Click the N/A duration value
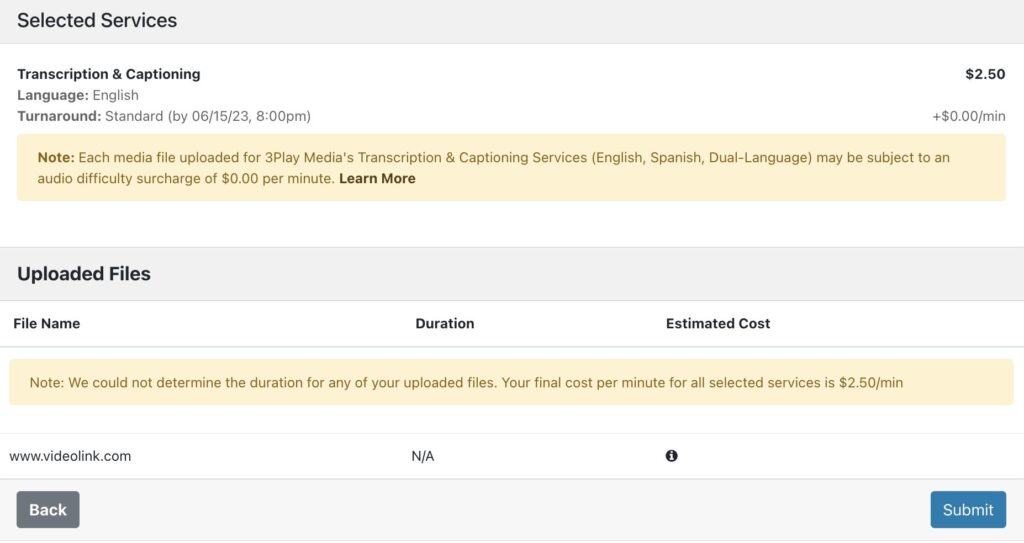Viewport: 1024px width, 543px height. coord(423,456)
